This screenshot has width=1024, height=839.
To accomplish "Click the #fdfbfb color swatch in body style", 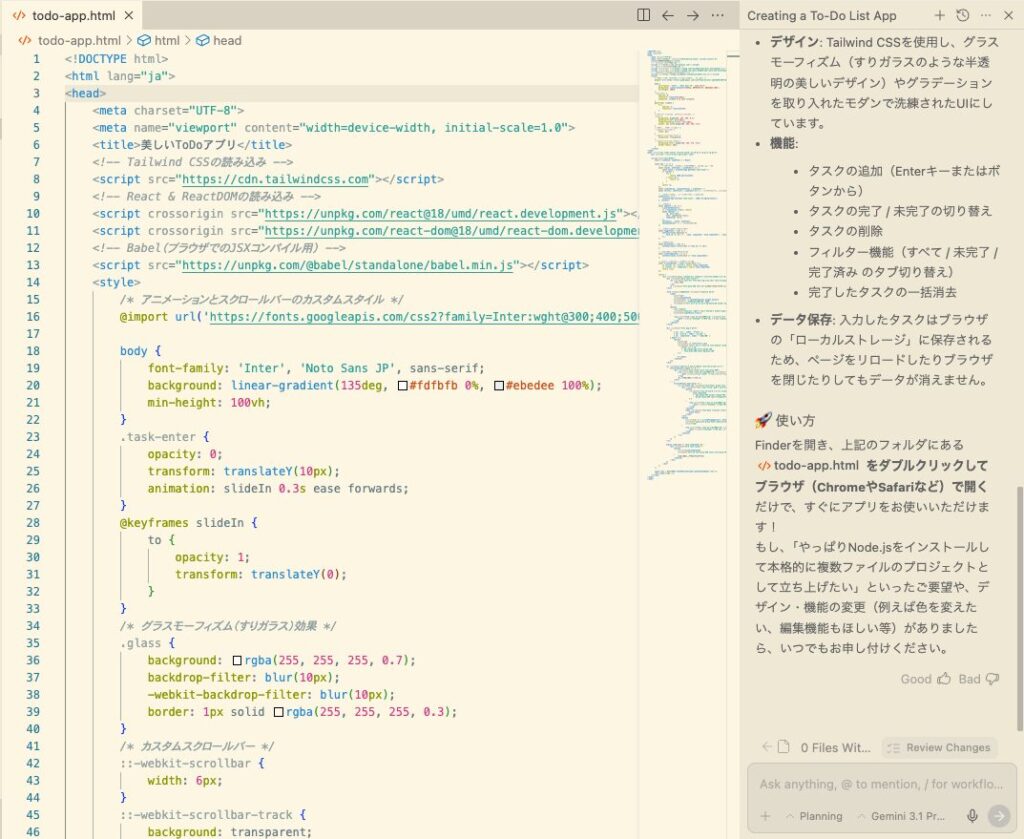I will [402, 386].
